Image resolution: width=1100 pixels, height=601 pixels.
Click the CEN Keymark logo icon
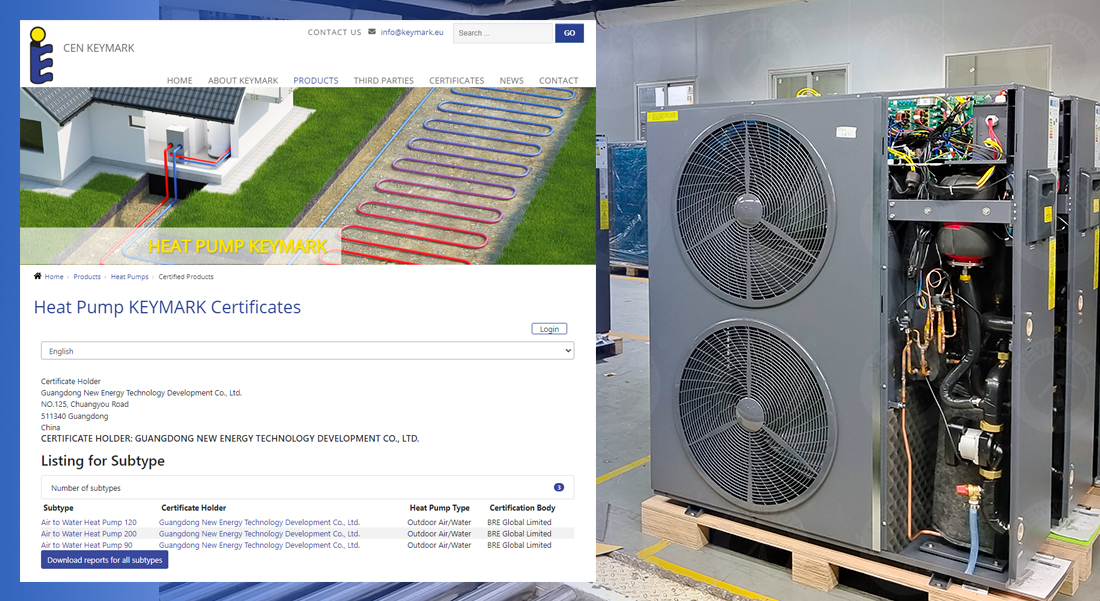41,55
